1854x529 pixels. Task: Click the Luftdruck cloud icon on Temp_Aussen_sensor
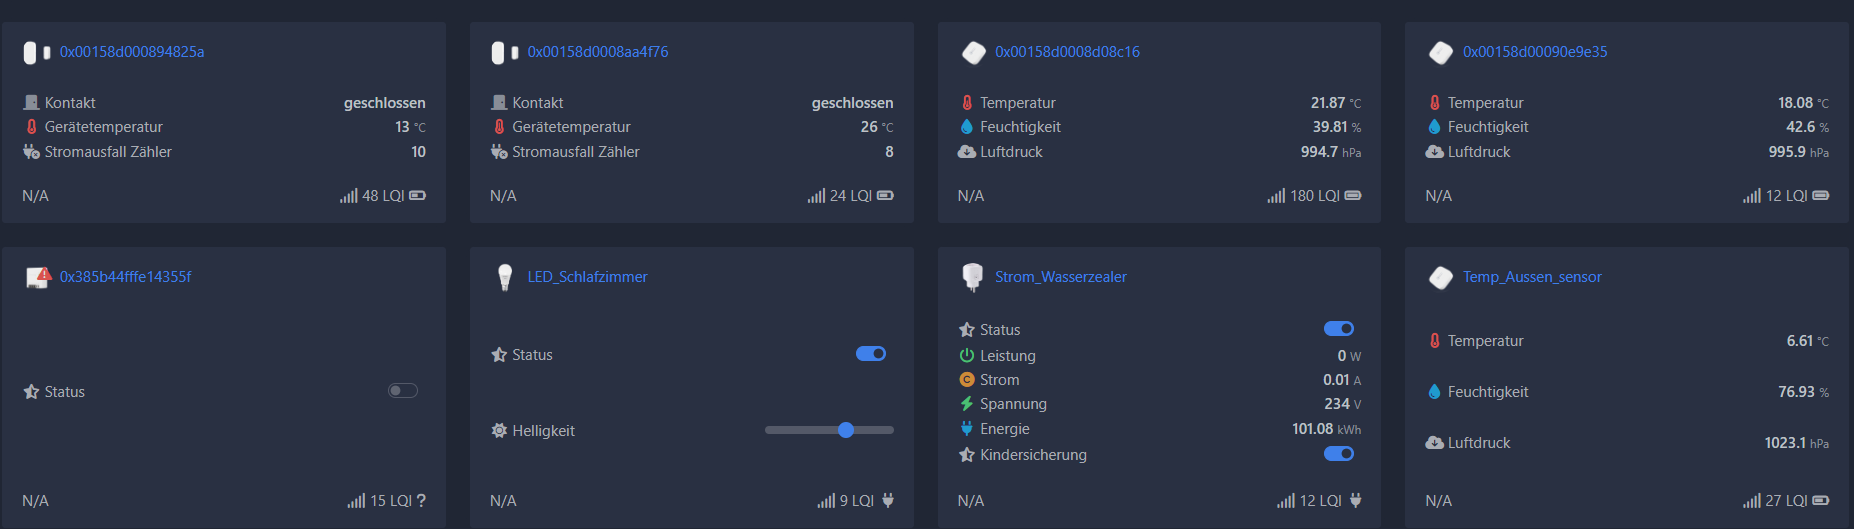[1434, 443]
